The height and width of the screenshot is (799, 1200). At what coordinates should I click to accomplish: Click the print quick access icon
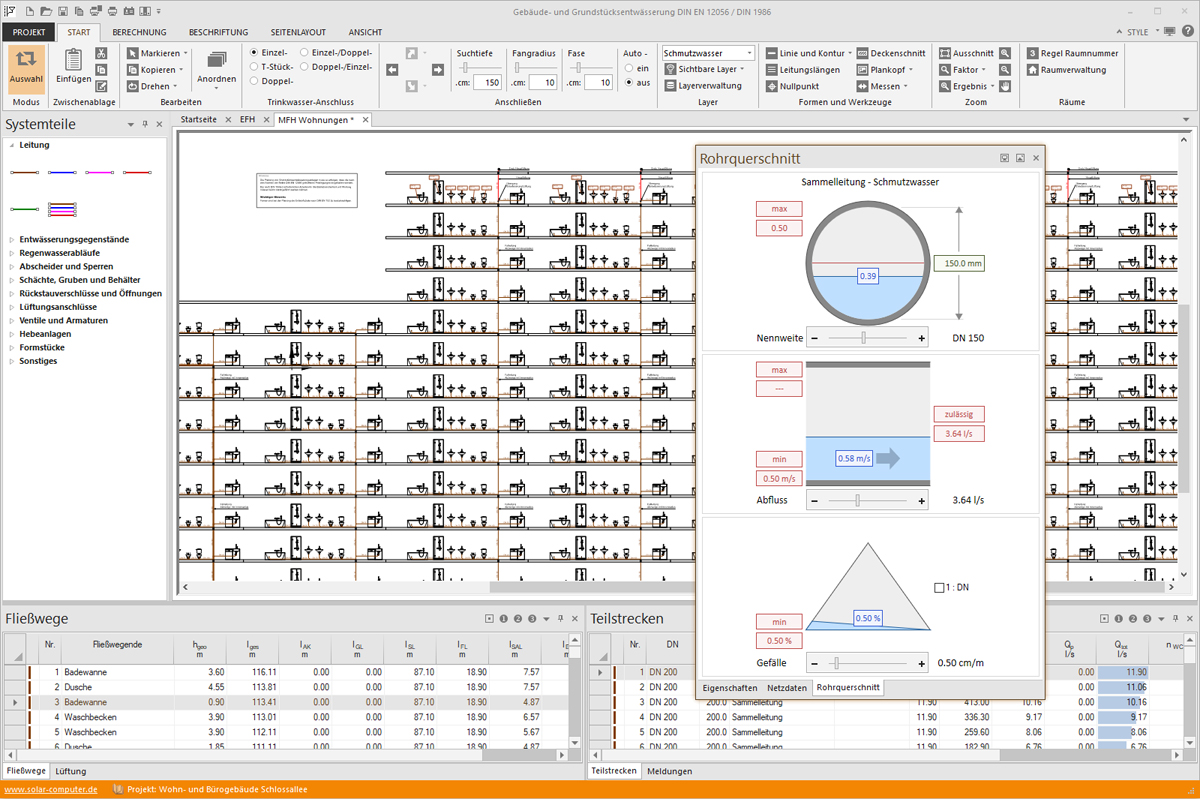[x=112, y=10]
